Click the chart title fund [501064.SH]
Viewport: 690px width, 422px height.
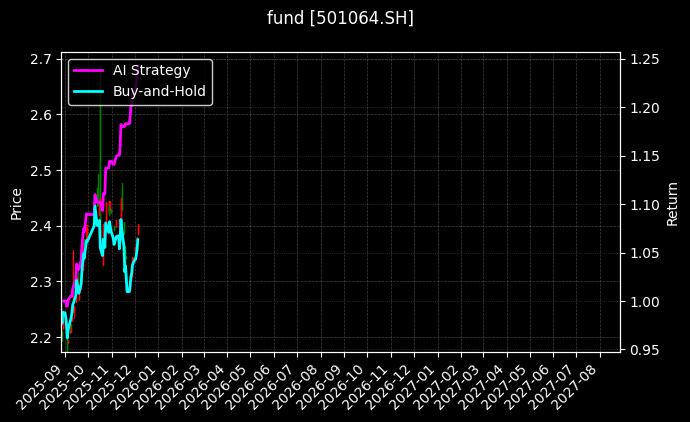340,18
